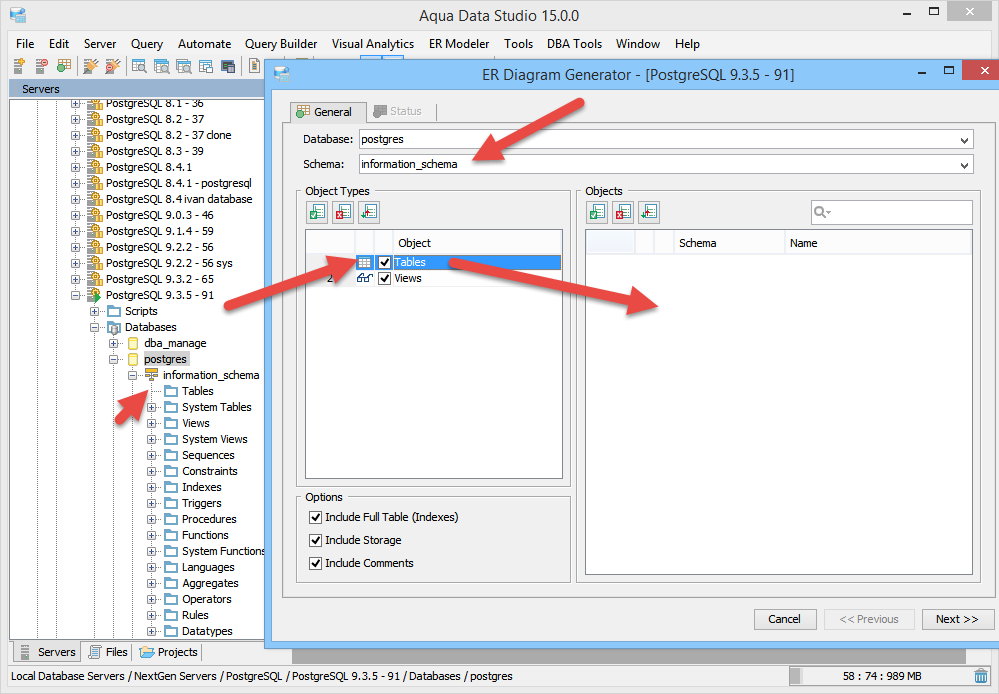
Task: Switch to the General tab
Action: pyautogui.click(x=327, y=112)
